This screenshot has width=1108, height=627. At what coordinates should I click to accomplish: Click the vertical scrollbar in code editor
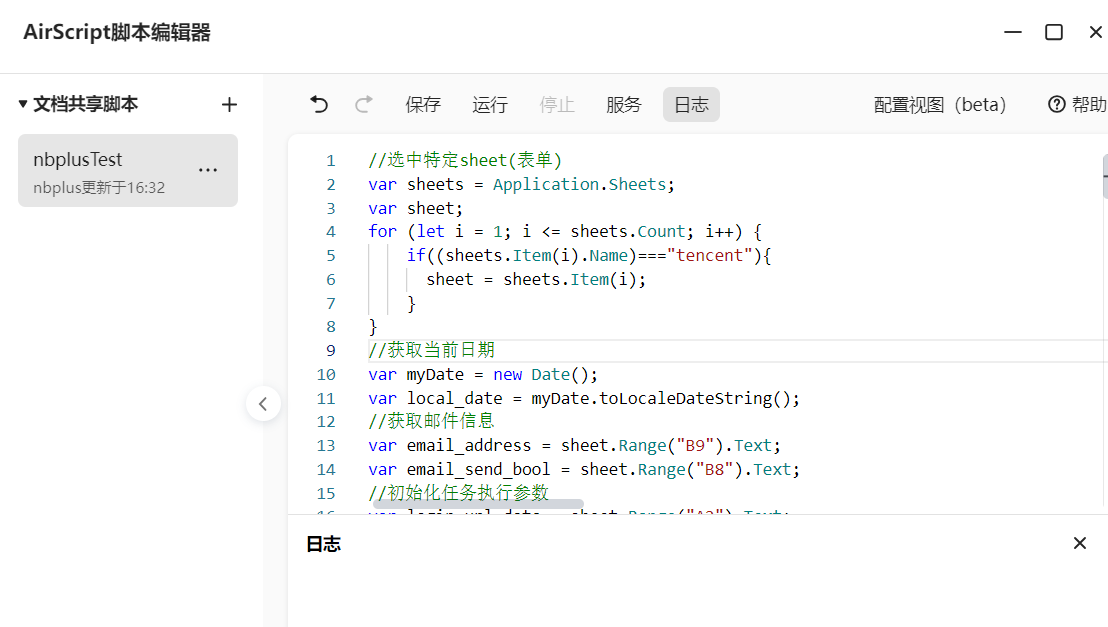(x=1105, y=177)
